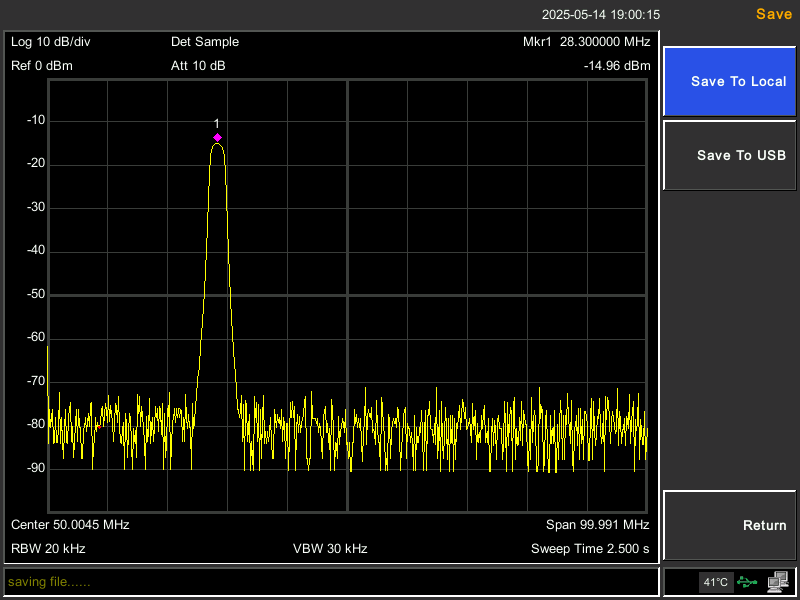
Task: Click the Det Sample detector label
Action: (x=205, y=42)
